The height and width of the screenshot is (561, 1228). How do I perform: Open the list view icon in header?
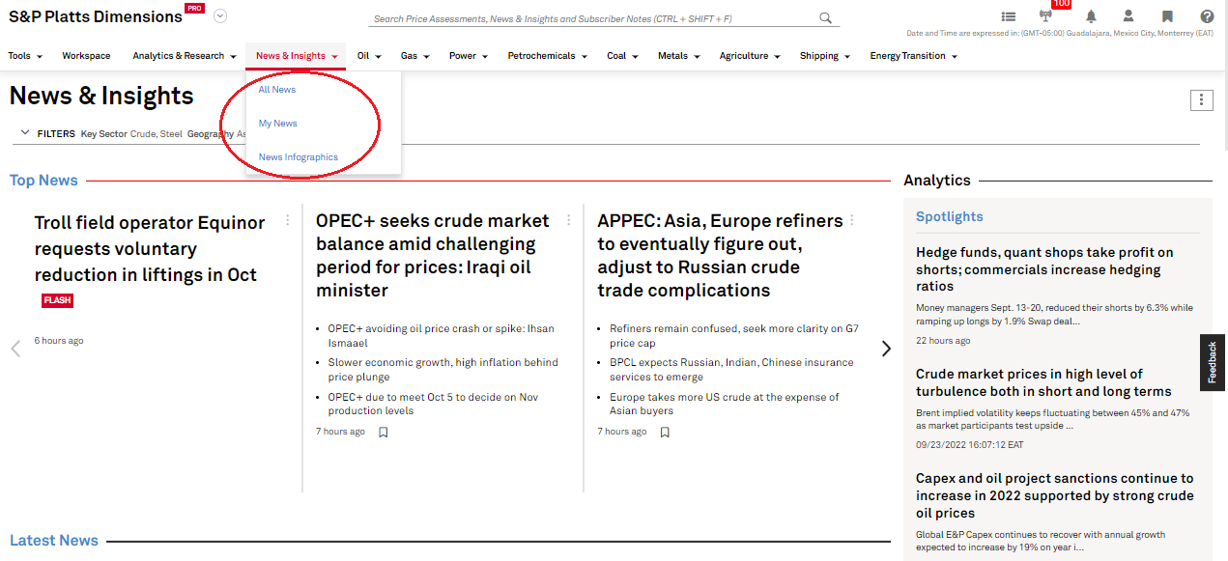tap(1008, 17)
